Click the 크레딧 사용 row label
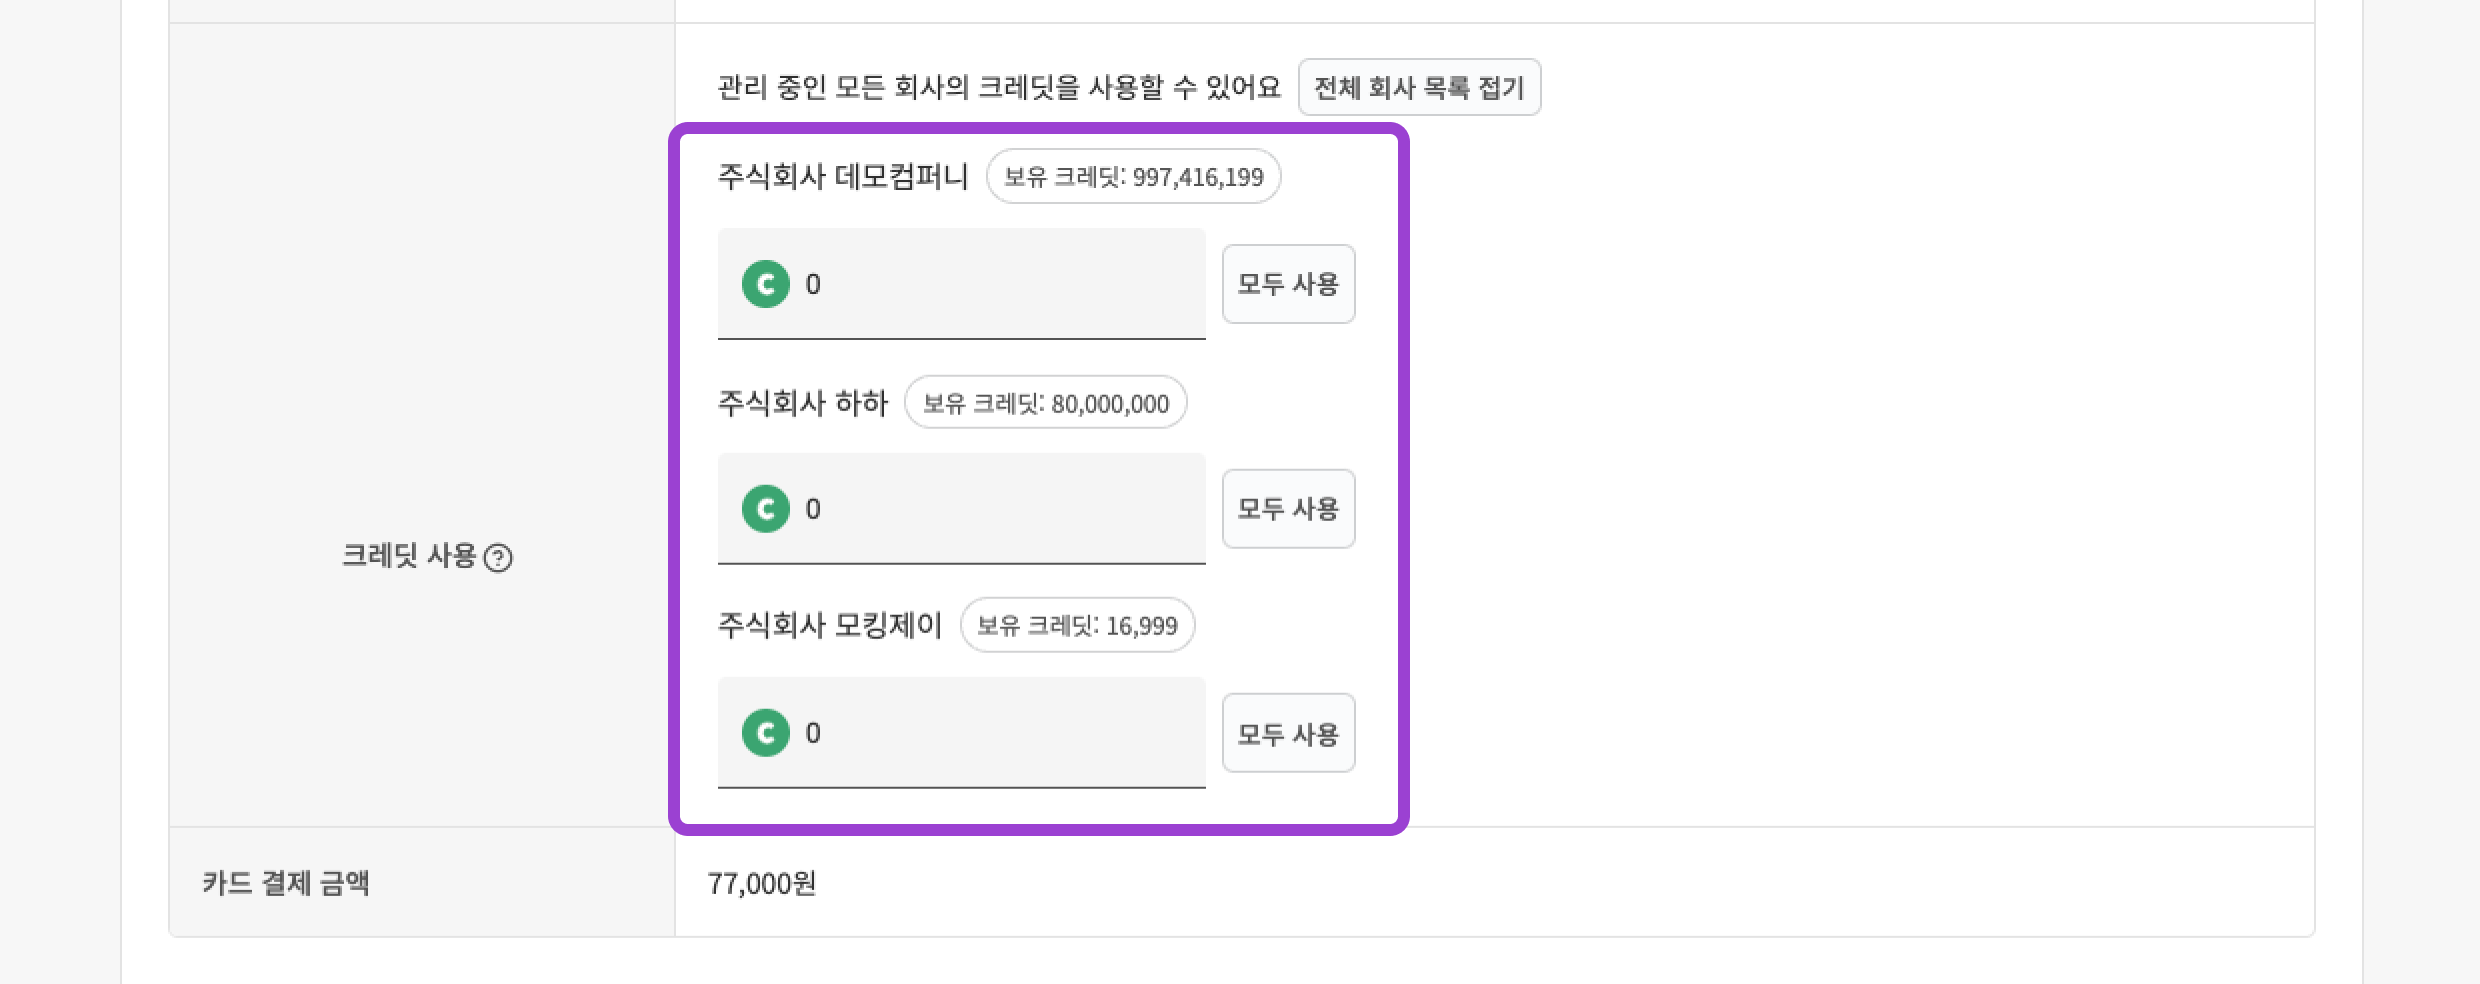The width and height of the screenshot is (2480, 984). point(409,556)
